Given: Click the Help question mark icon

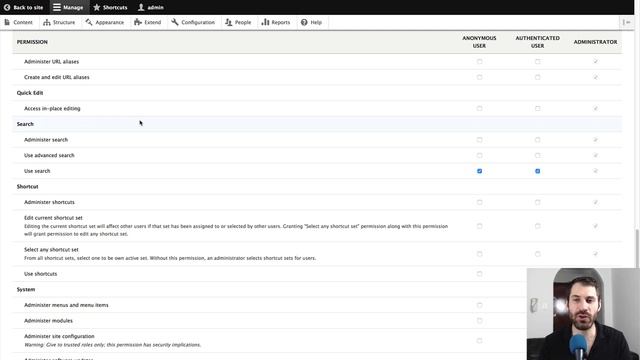Looking at the screenshot, I should pyautogui.click(x=304, y=22).
